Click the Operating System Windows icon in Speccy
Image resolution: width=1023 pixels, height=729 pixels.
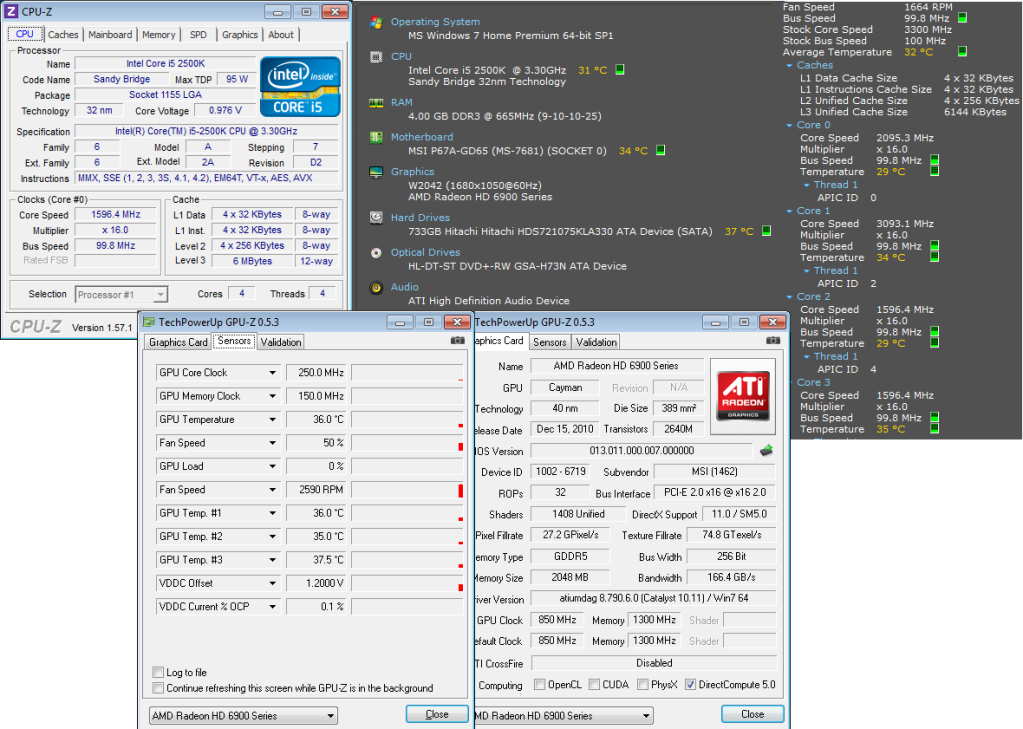coord(376,22)
